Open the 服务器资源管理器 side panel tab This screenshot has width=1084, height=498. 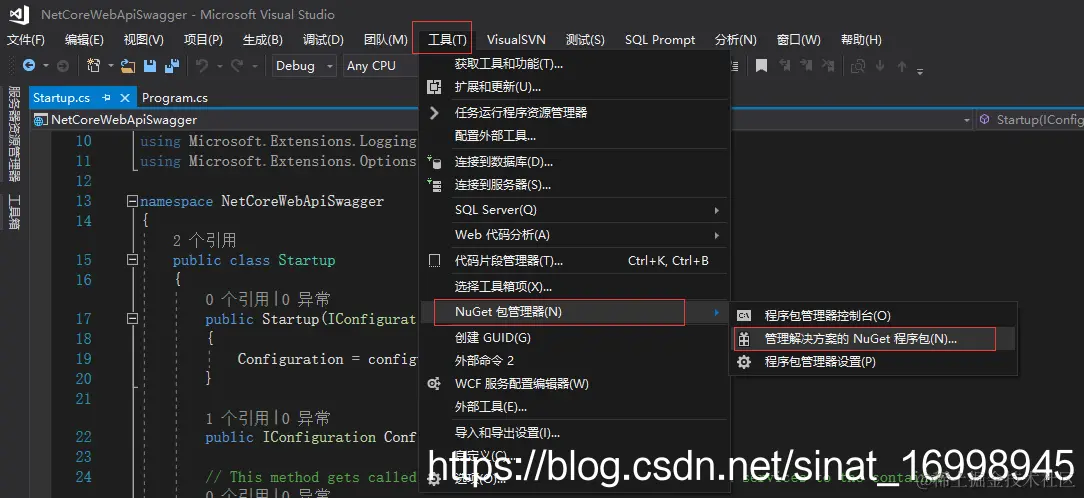(14, 134)
